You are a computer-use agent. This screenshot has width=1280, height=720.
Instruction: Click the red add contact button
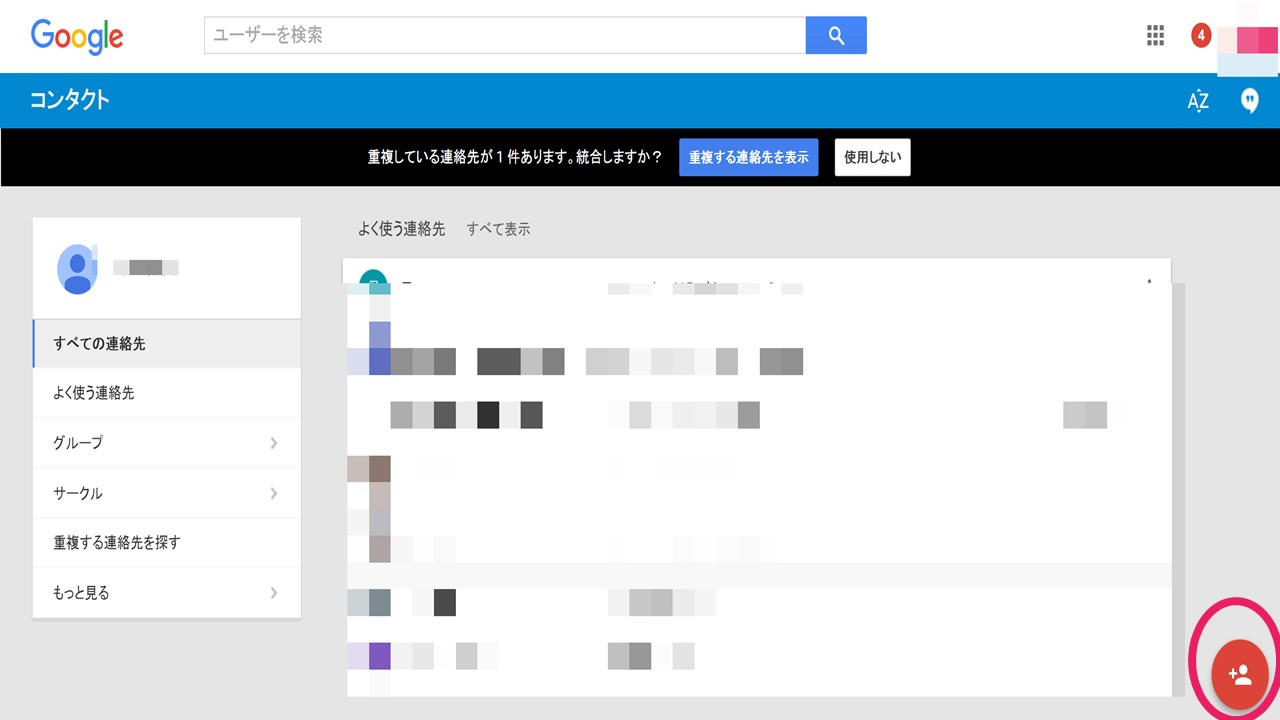click(x=1239, y=675)
